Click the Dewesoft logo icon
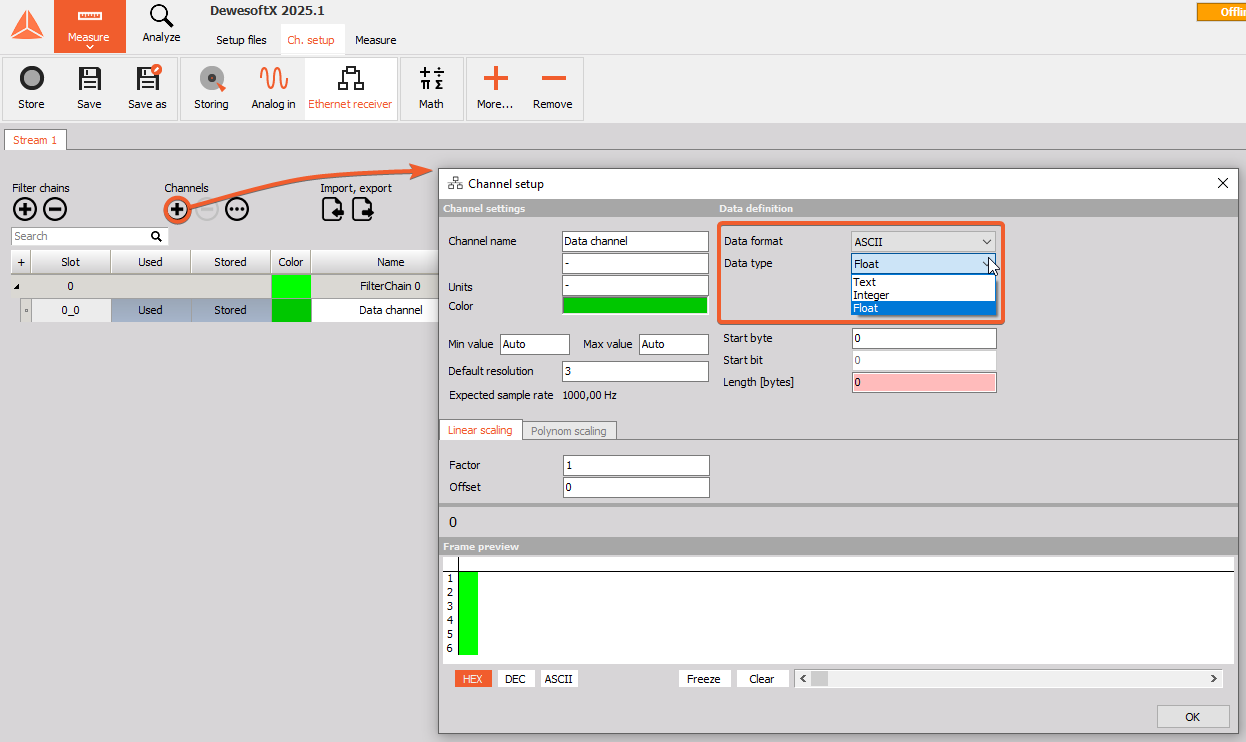Image resolution: width=1246 pixels, height=742 pixels. pos(27,26)
